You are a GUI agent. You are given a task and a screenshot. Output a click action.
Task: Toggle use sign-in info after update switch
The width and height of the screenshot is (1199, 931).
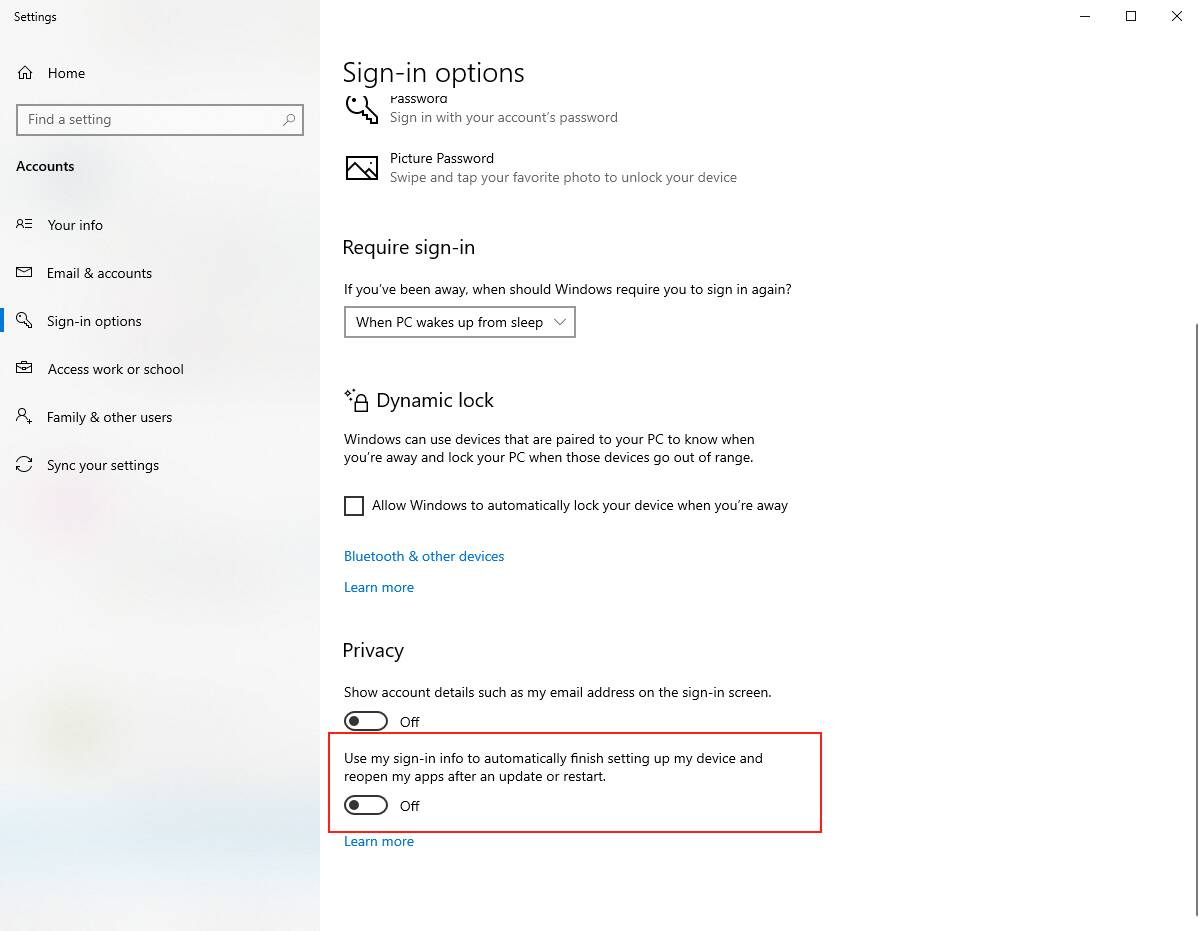366,805
